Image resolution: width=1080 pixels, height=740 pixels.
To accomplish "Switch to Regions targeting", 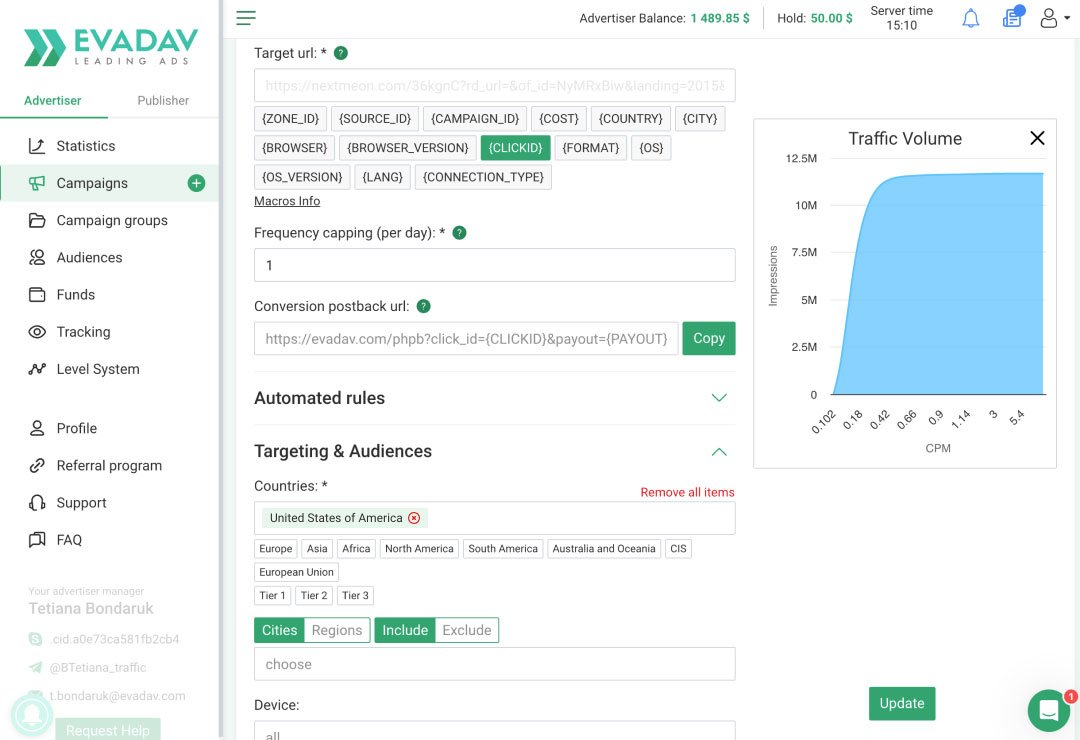I will point(336,630).
